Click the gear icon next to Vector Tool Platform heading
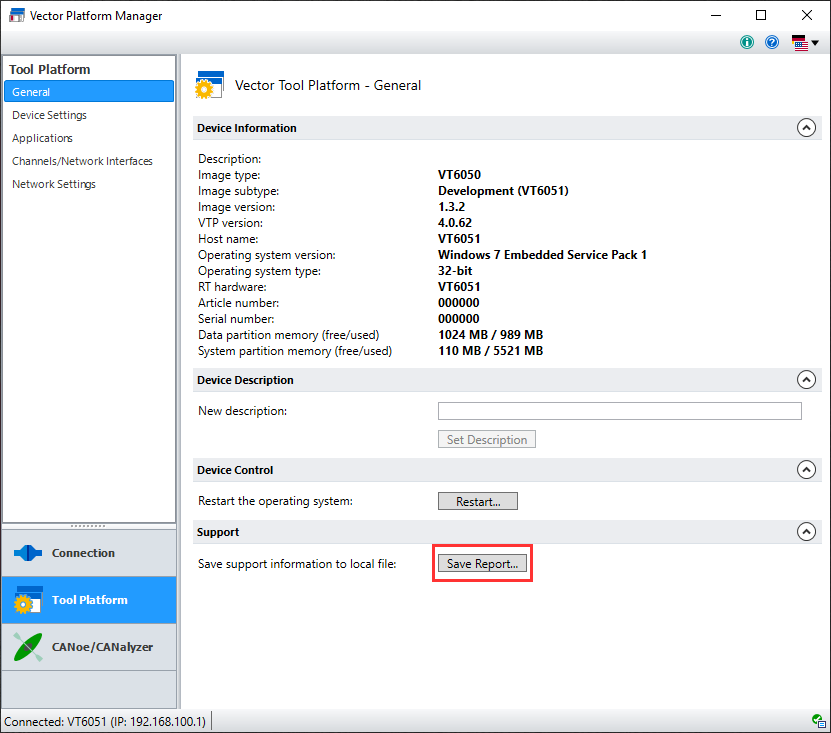 click(x=209, y=86)
